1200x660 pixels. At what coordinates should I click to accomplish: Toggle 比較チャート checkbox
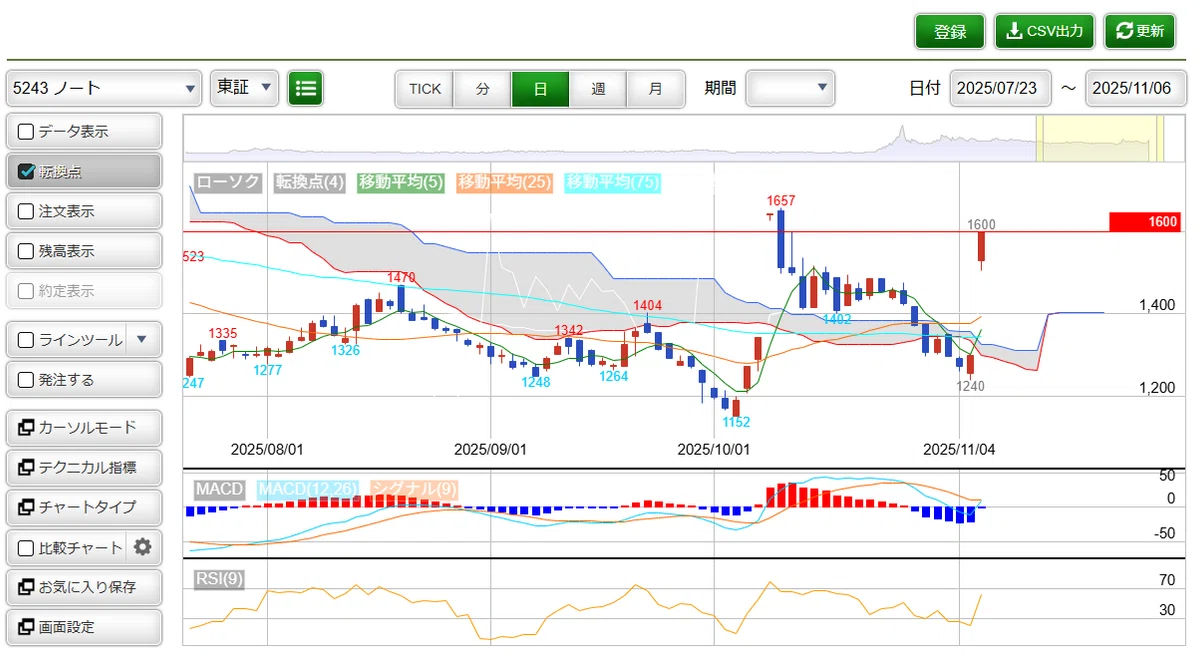[26, 548]
